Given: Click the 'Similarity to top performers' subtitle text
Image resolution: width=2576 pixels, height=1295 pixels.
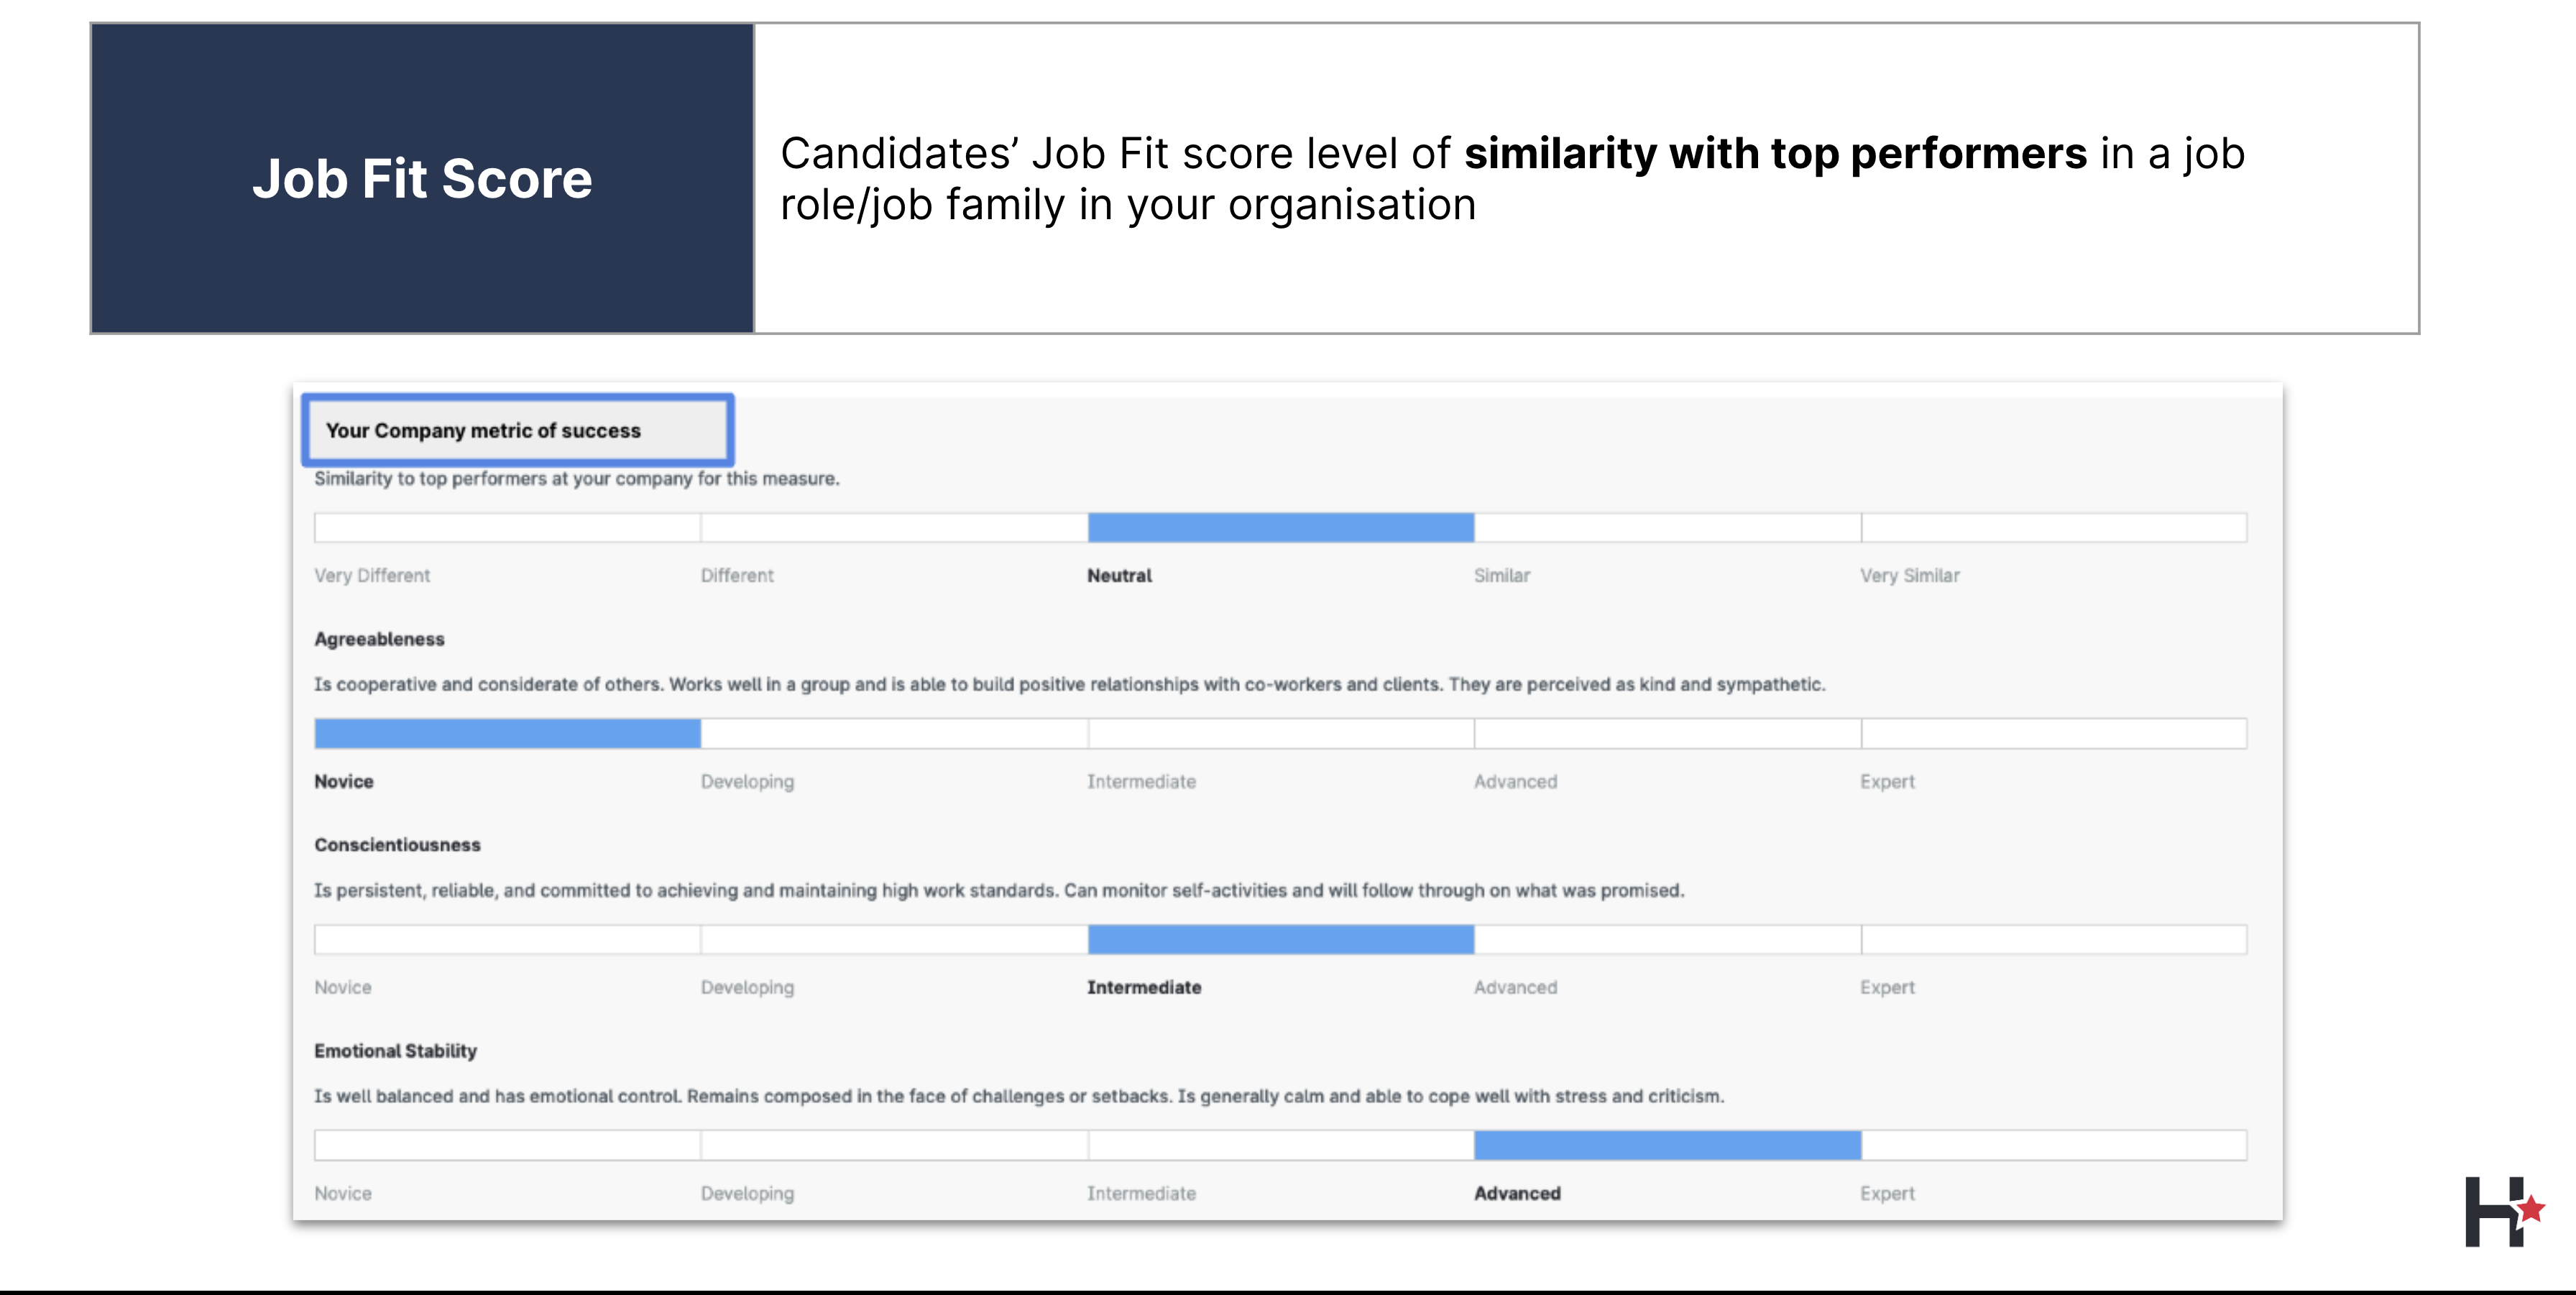Looking at the screenshot, I should click(x=576, y=479).
